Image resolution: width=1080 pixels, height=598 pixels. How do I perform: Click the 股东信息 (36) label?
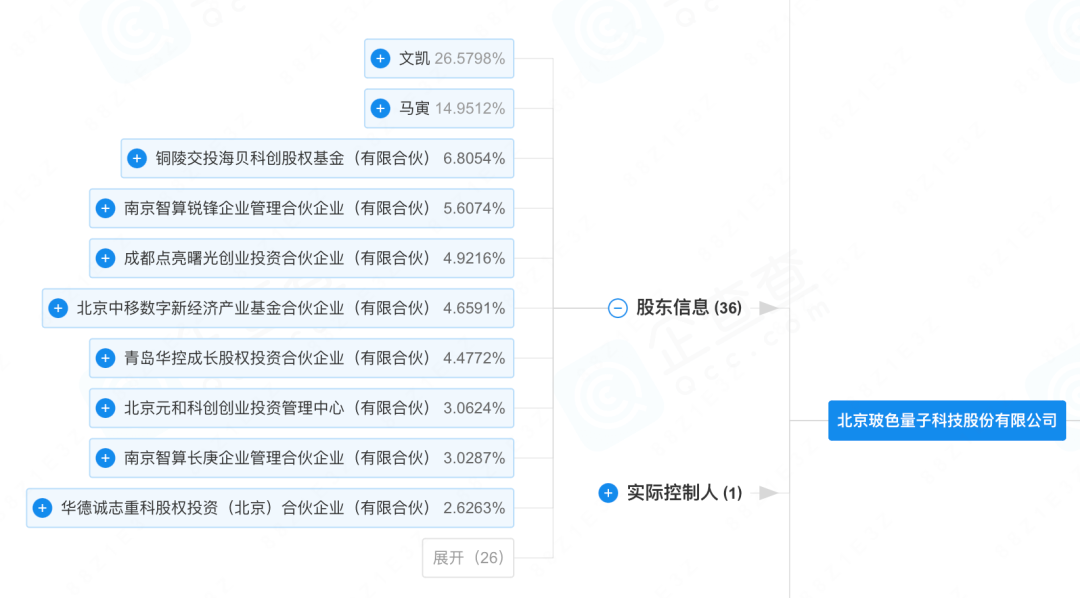tap(689, 308)
